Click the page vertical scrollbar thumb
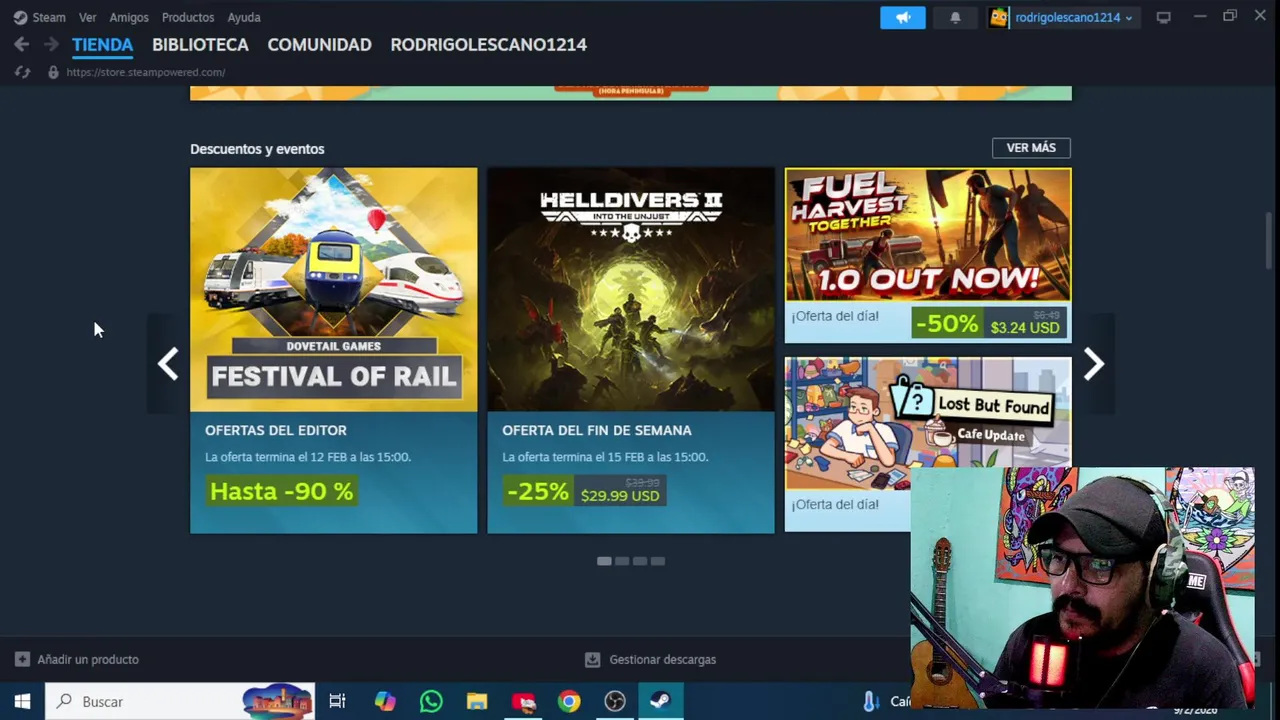 [x=1269, y=239]
